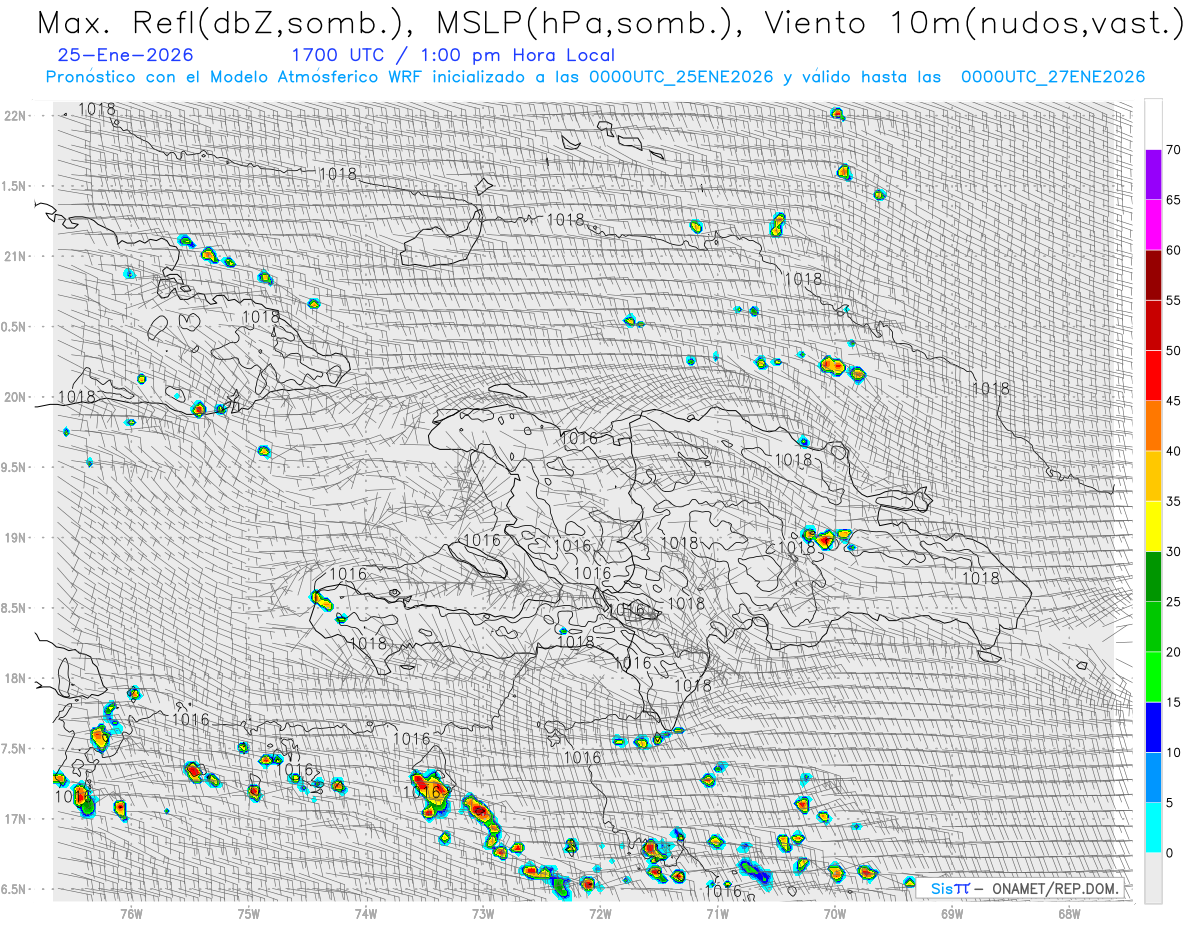Click the '70' value label on the color scale
The image size is (1200, 927).
[1174, 150]
